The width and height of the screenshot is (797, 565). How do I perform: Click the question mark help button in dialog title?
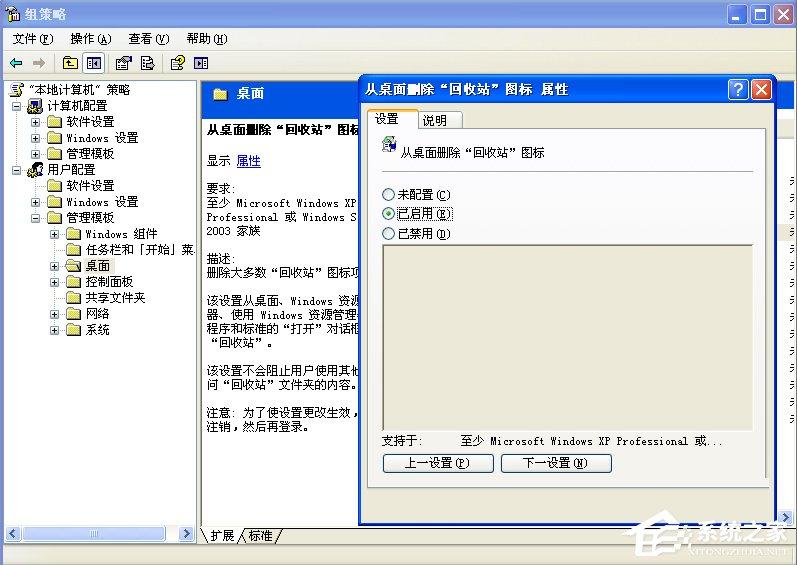pyautogui.click(x=738, y=90)
